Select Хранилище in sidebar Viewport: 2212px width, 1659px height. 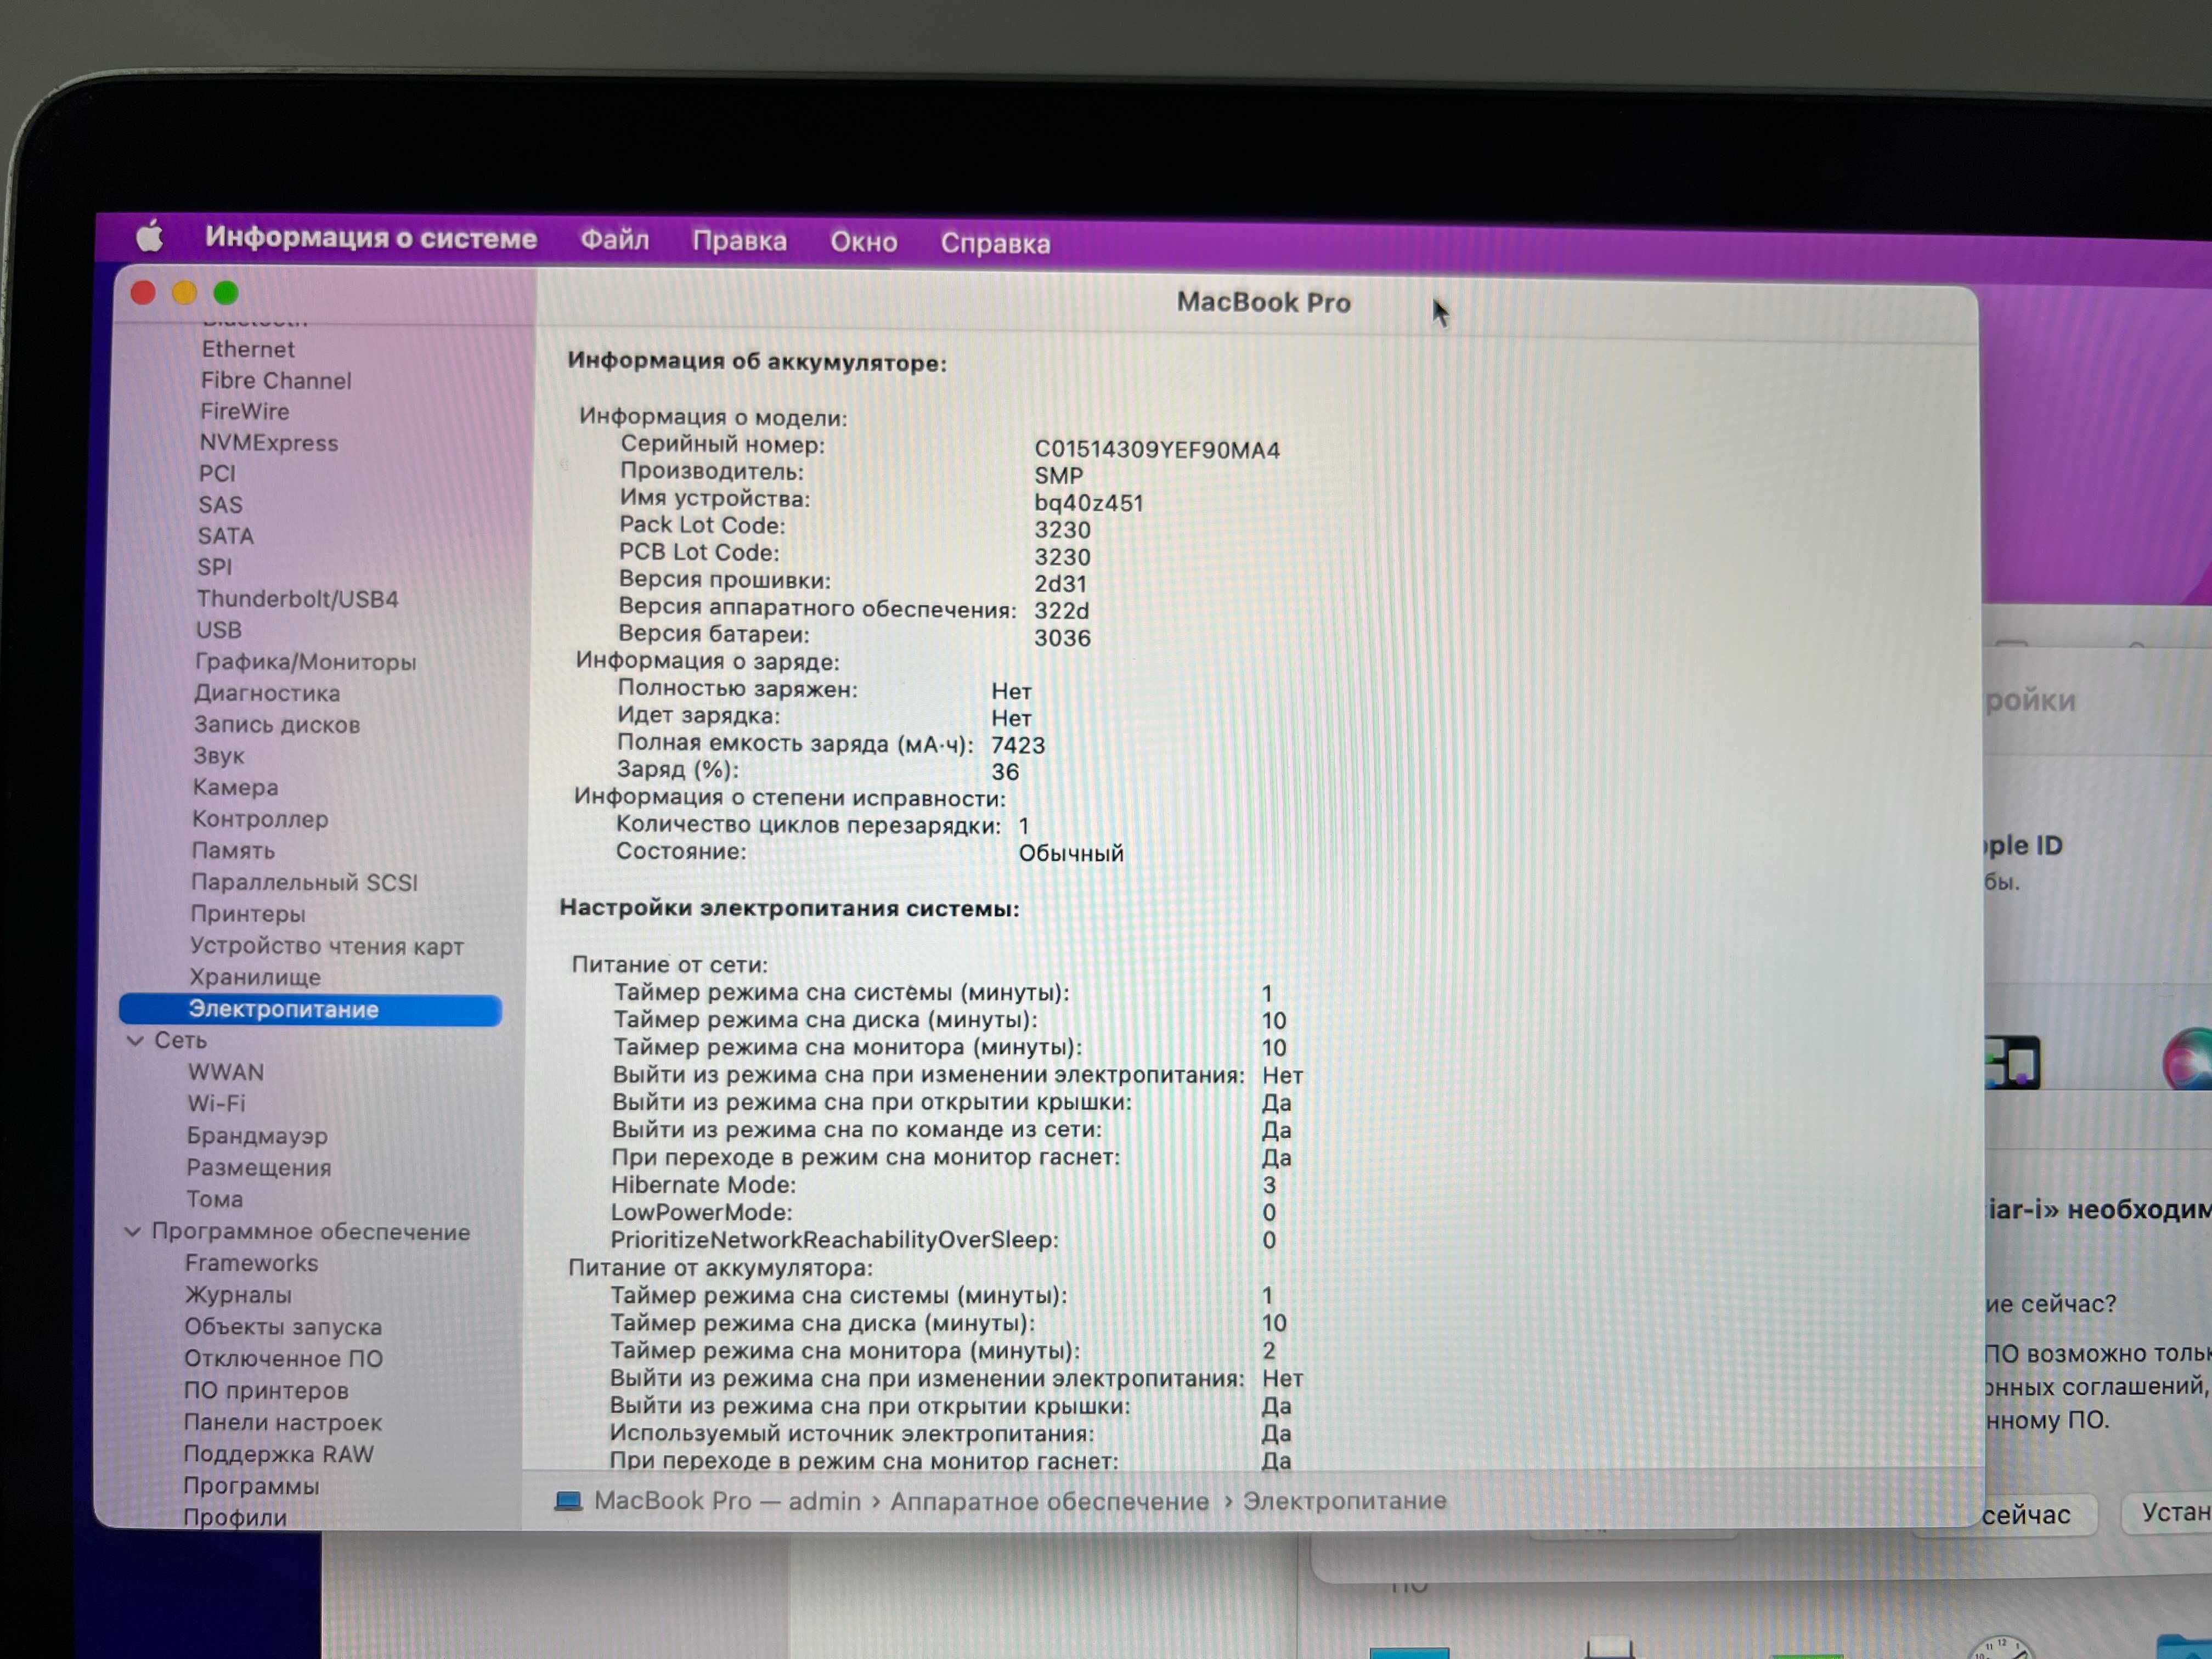pyautogui.click(x=255, y=977)
